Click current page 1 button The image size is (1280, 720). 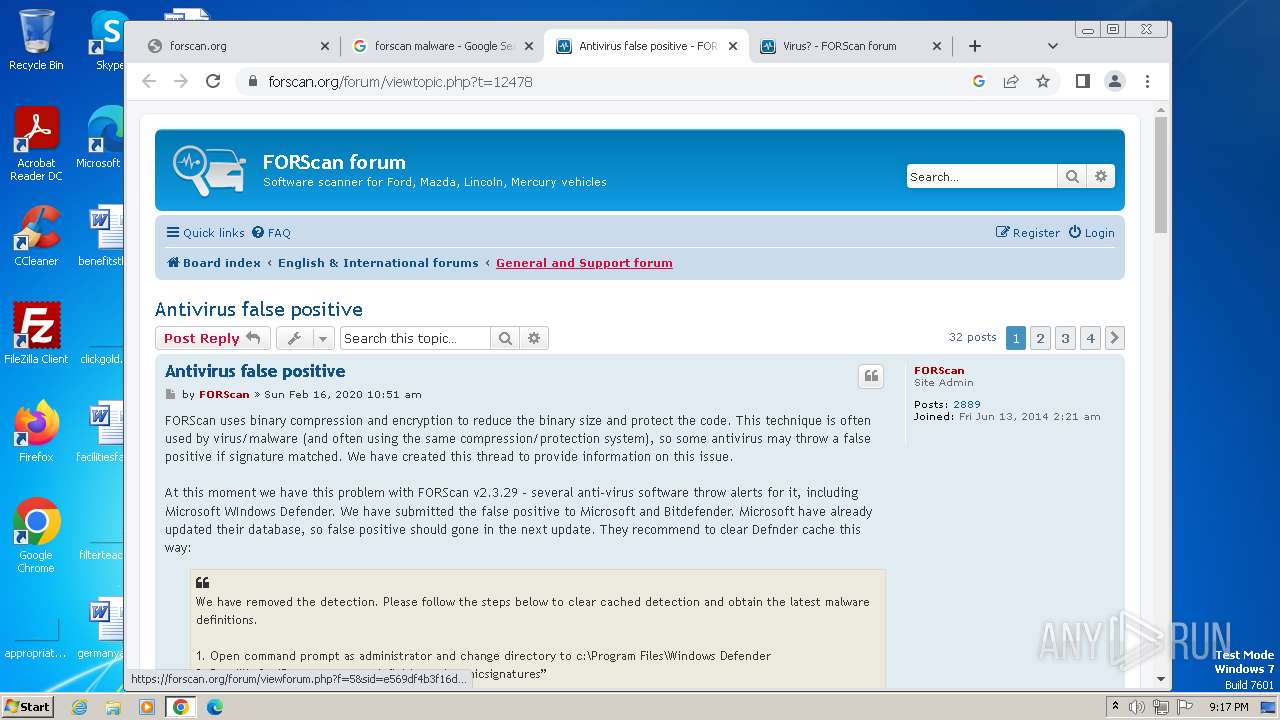click(x=1015, y=338)
